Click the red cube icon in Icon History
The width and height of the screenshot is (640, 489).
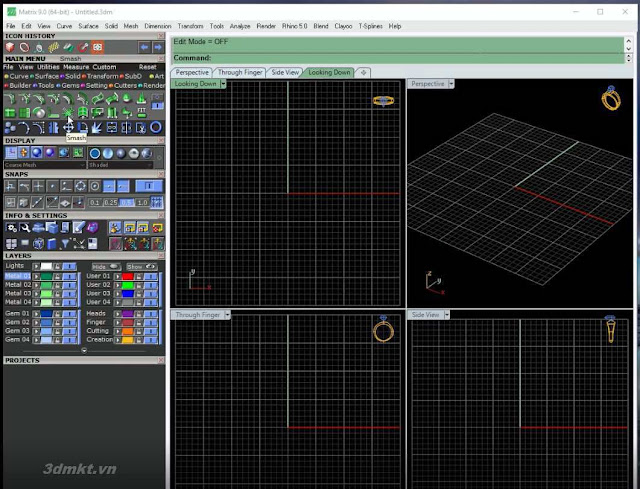click(x=10, y=47)
